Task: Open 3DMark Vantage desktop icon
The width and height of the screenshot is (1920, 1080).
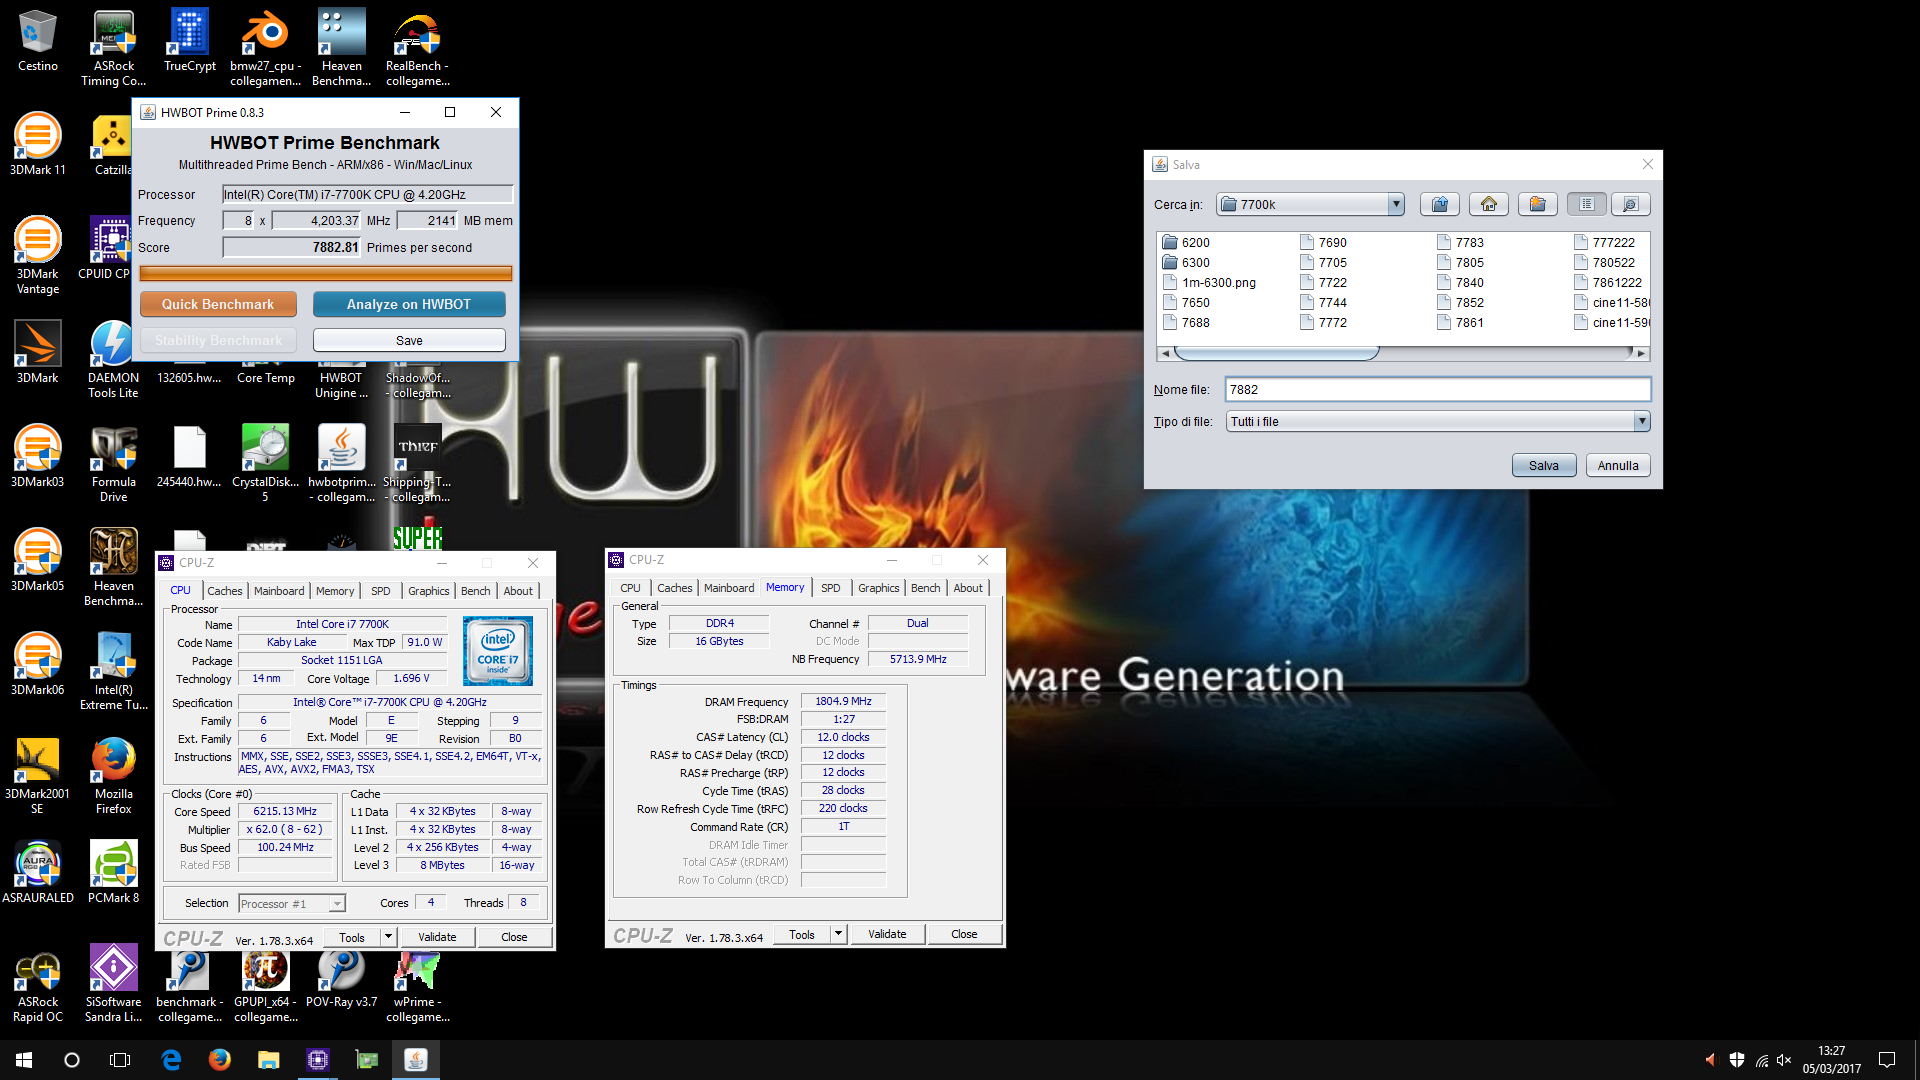Action: 38,256
